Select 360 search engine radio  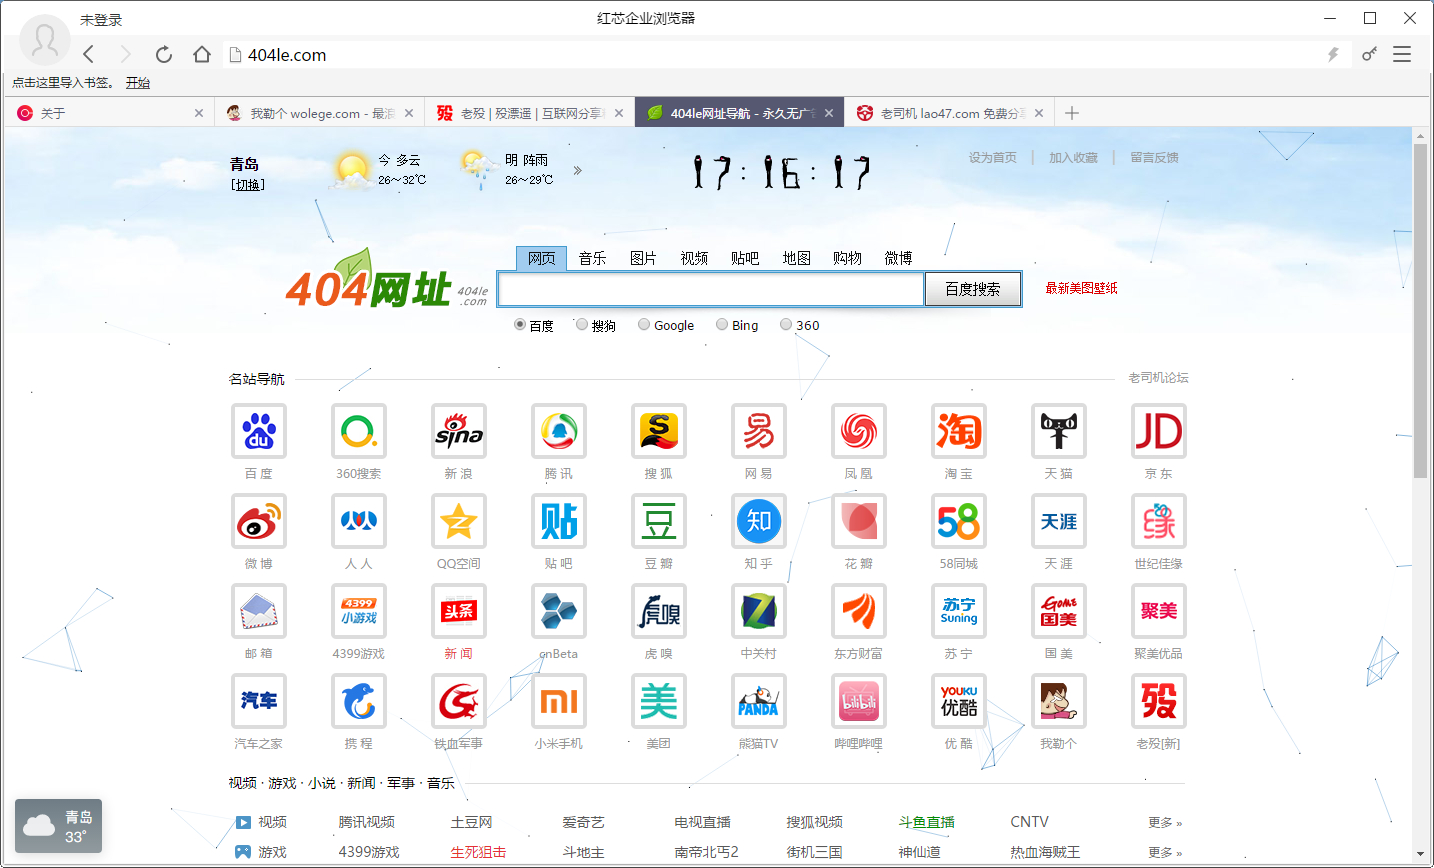click(786, 324)
